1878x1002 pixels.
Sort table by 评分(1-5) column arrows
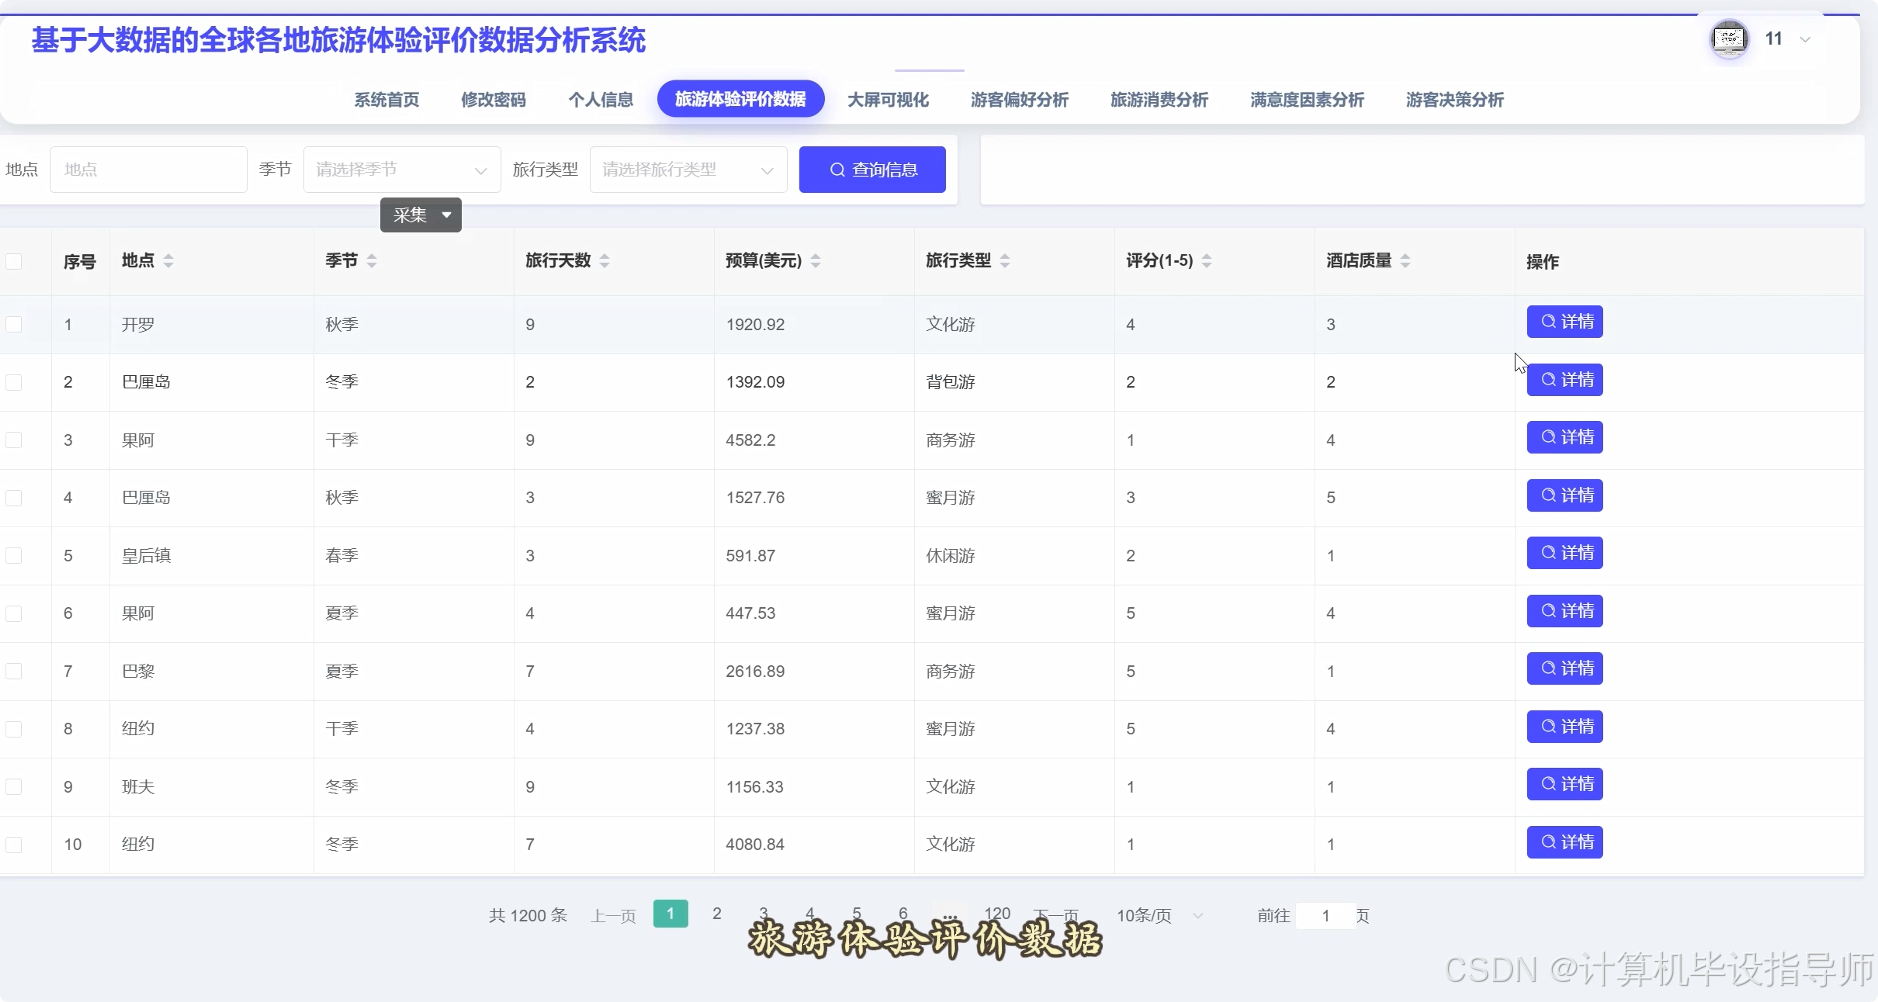pos(1207,261)
